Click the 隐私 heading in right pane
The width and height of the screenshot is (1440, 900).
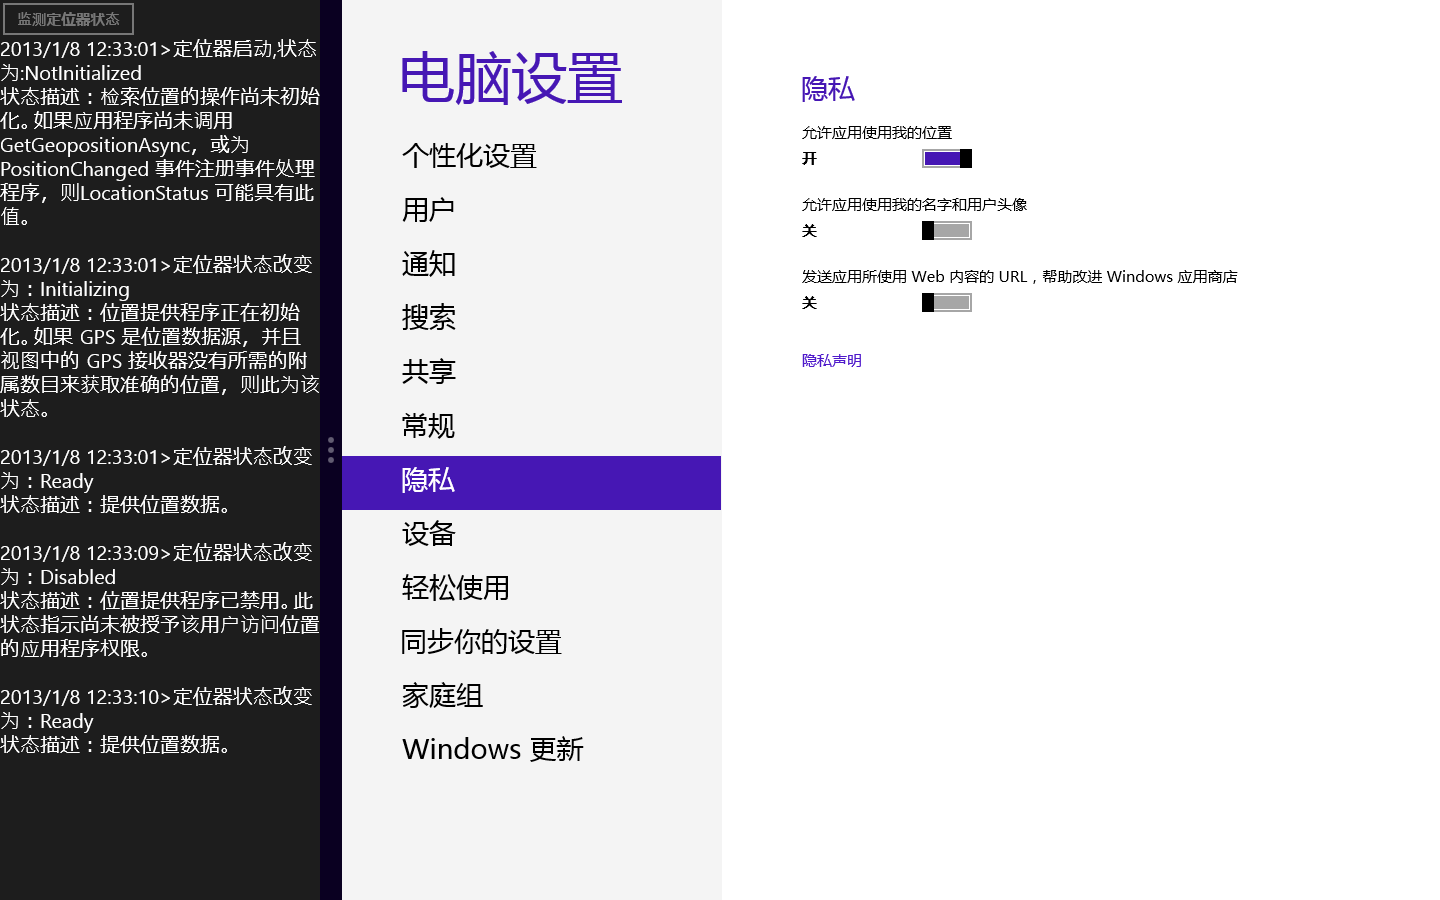(x=828, y=89)
